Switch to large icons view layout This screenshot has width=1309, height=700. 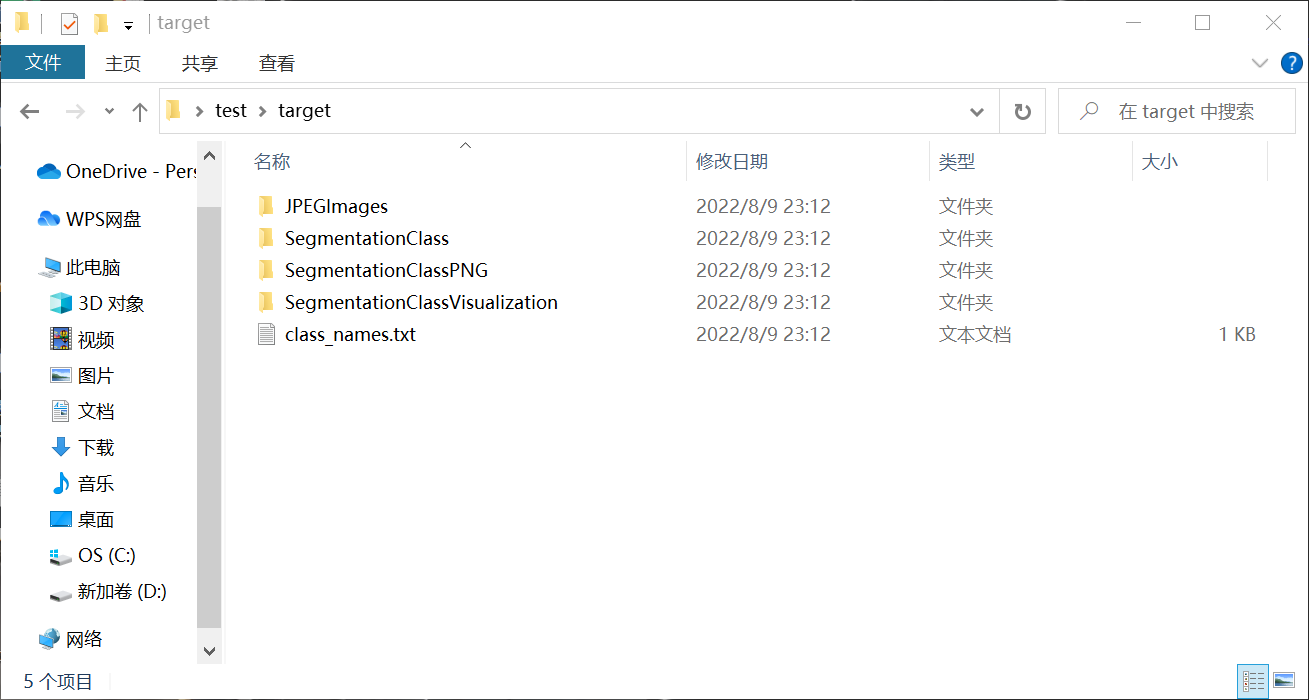(x=1284, y=681)
